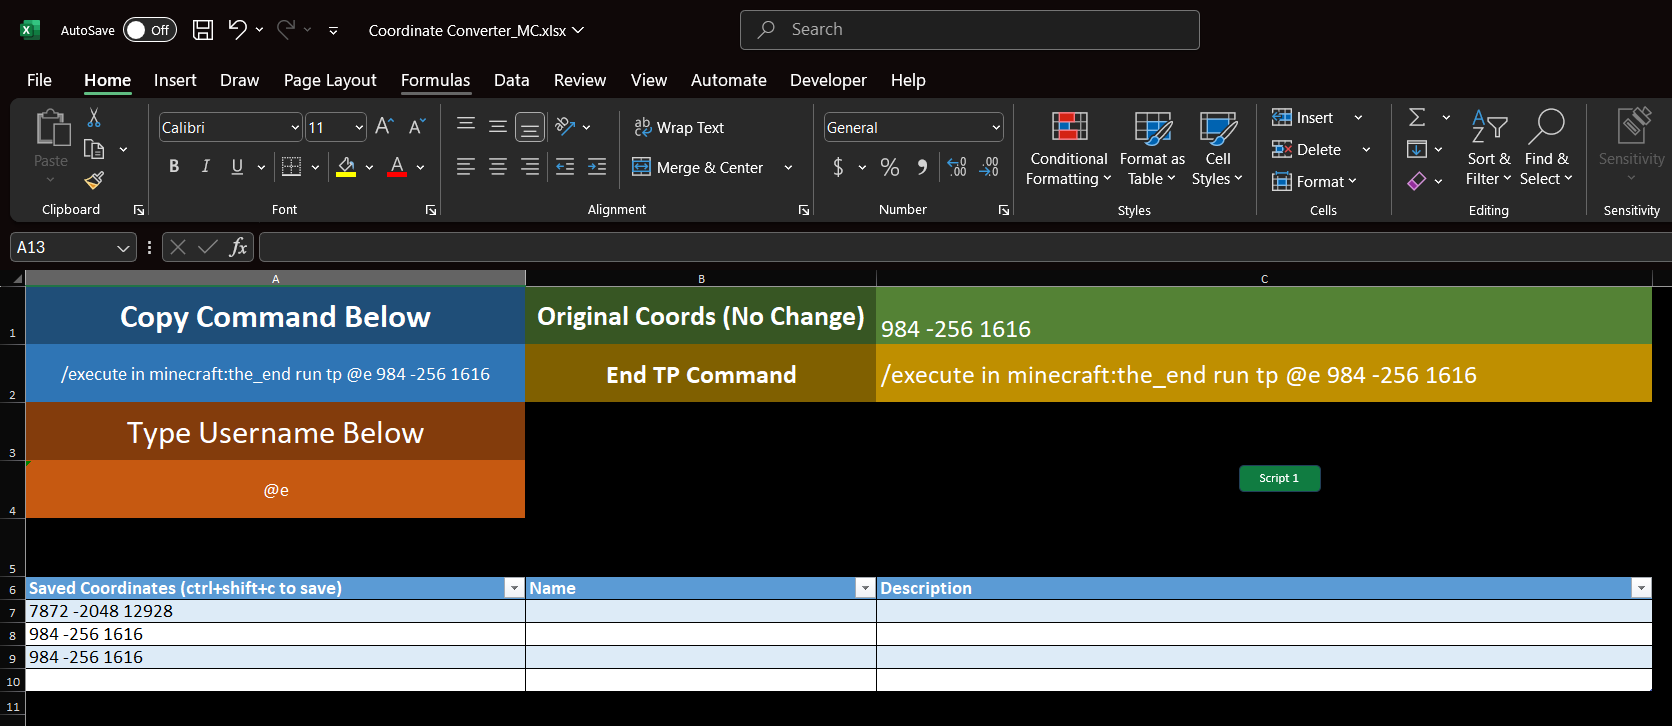Open the Saved Coordinates column filter dropdown
The image size is (1672, 726).
coord(514,588)
